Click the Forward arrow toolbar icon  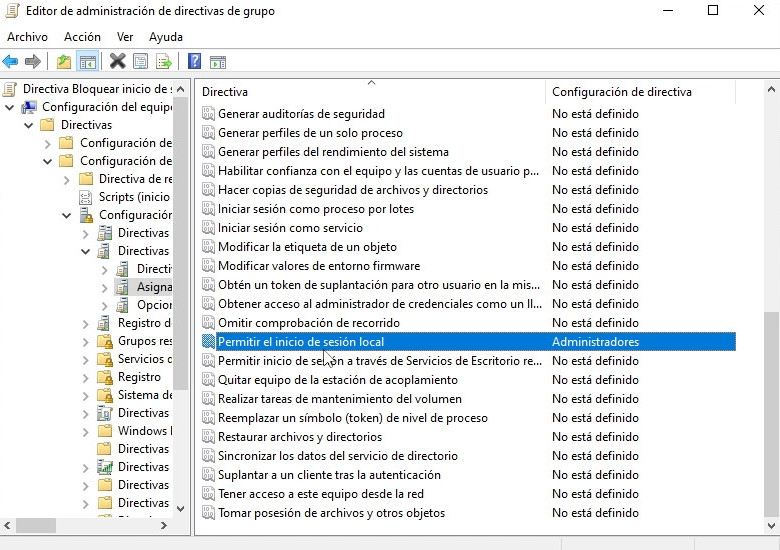click(33, 62)
